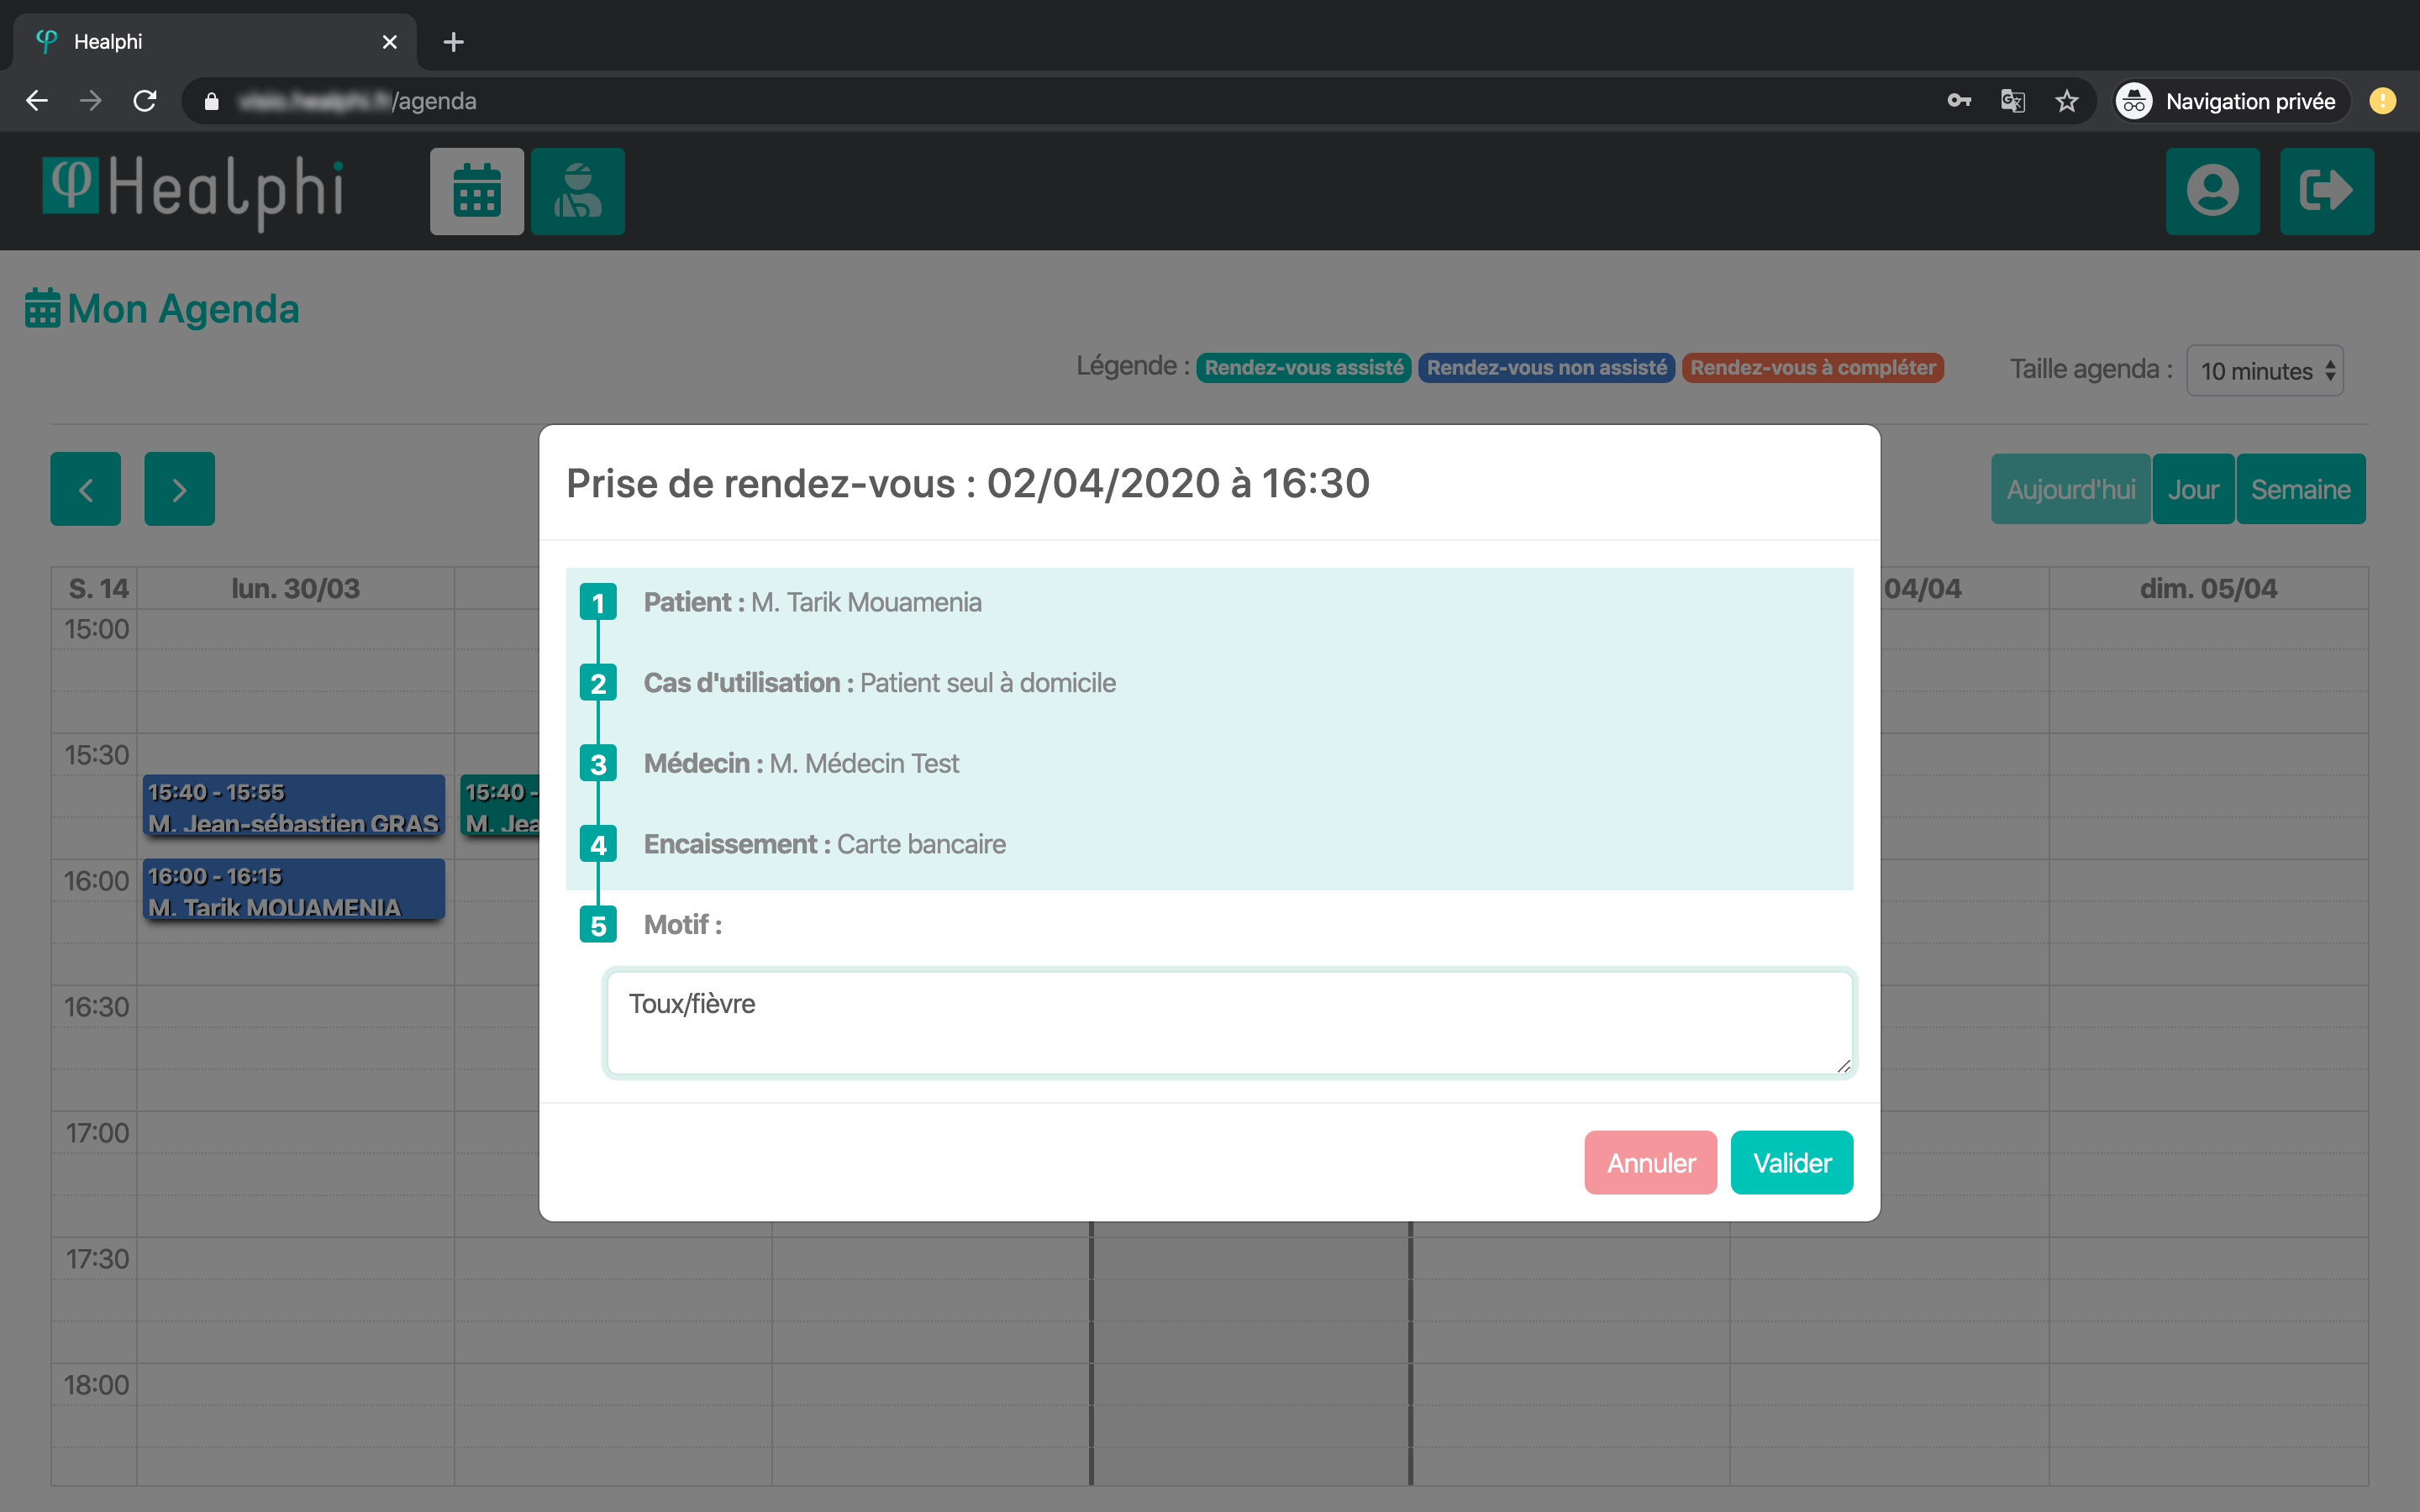
Task: Click the Mon Agenda page title
Action: click(162, 309)
